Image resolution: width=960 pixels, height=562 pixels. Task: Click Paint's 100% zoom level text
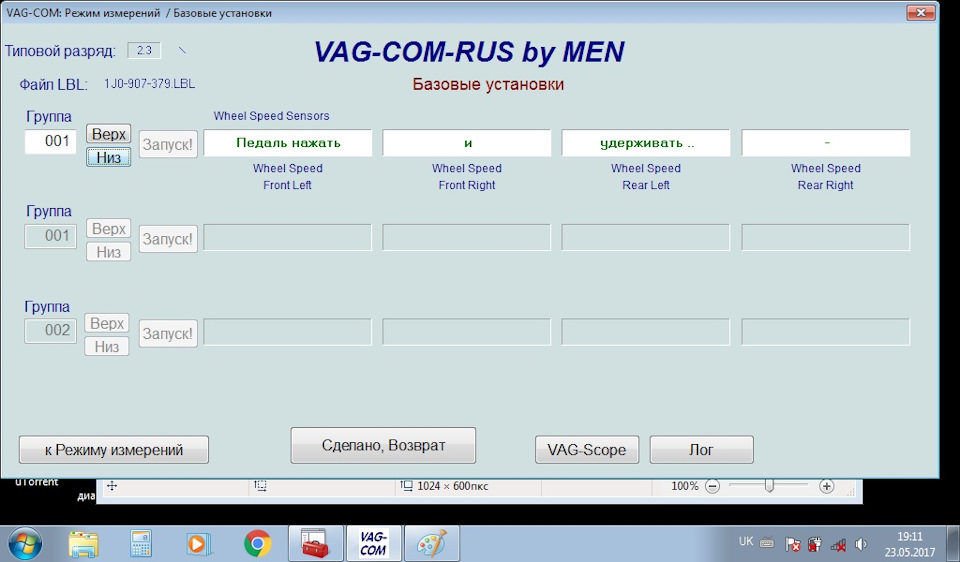(x=684, y=486)
